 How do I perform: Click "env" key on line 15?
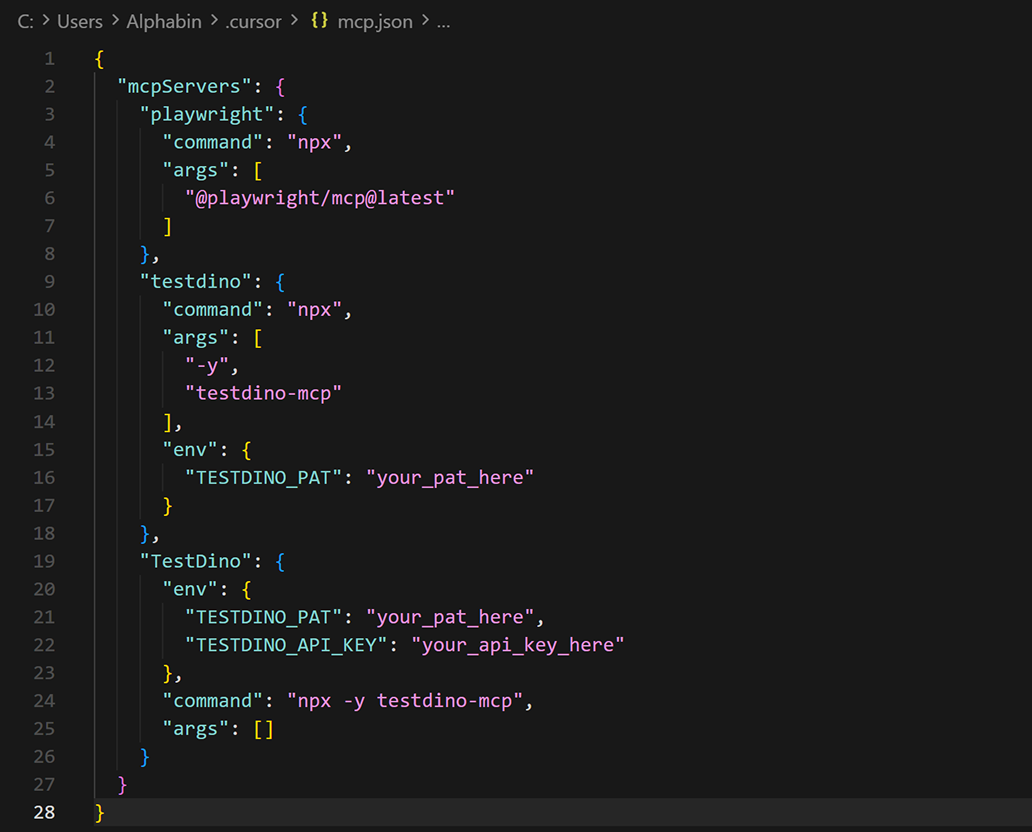pos(190,450)
